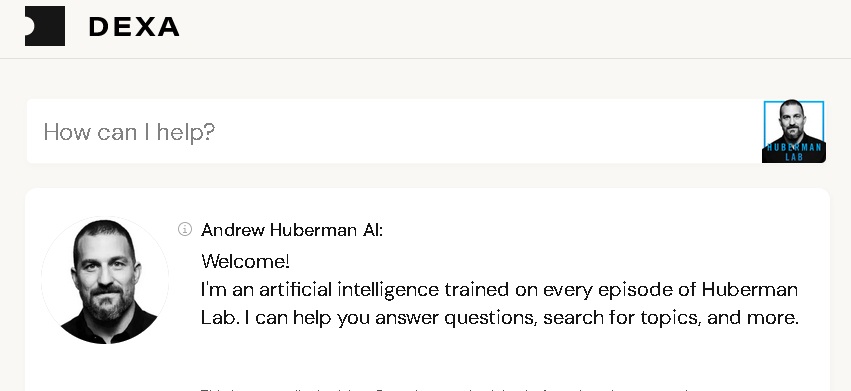Click the info icon beside Andrew Huberman AI
This screenshot has height=391, width=851.
185,229
